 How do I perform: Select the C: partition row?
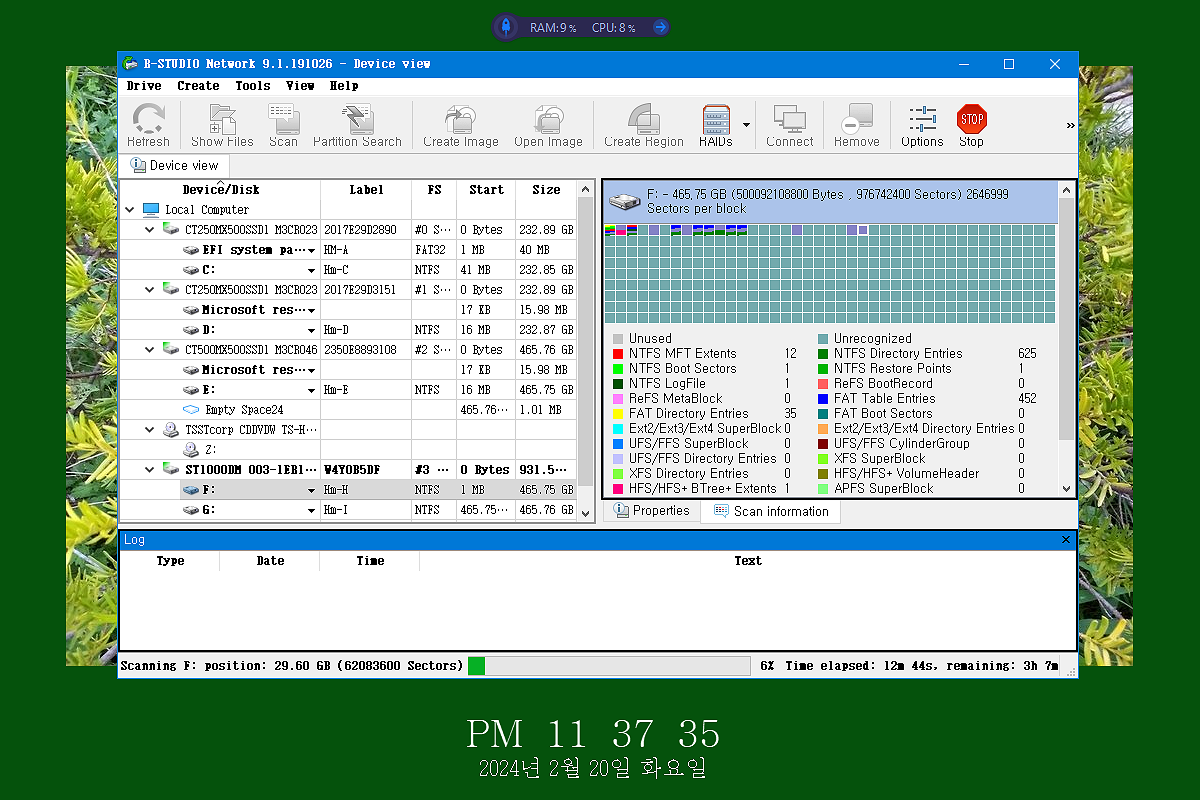point(348,270)
